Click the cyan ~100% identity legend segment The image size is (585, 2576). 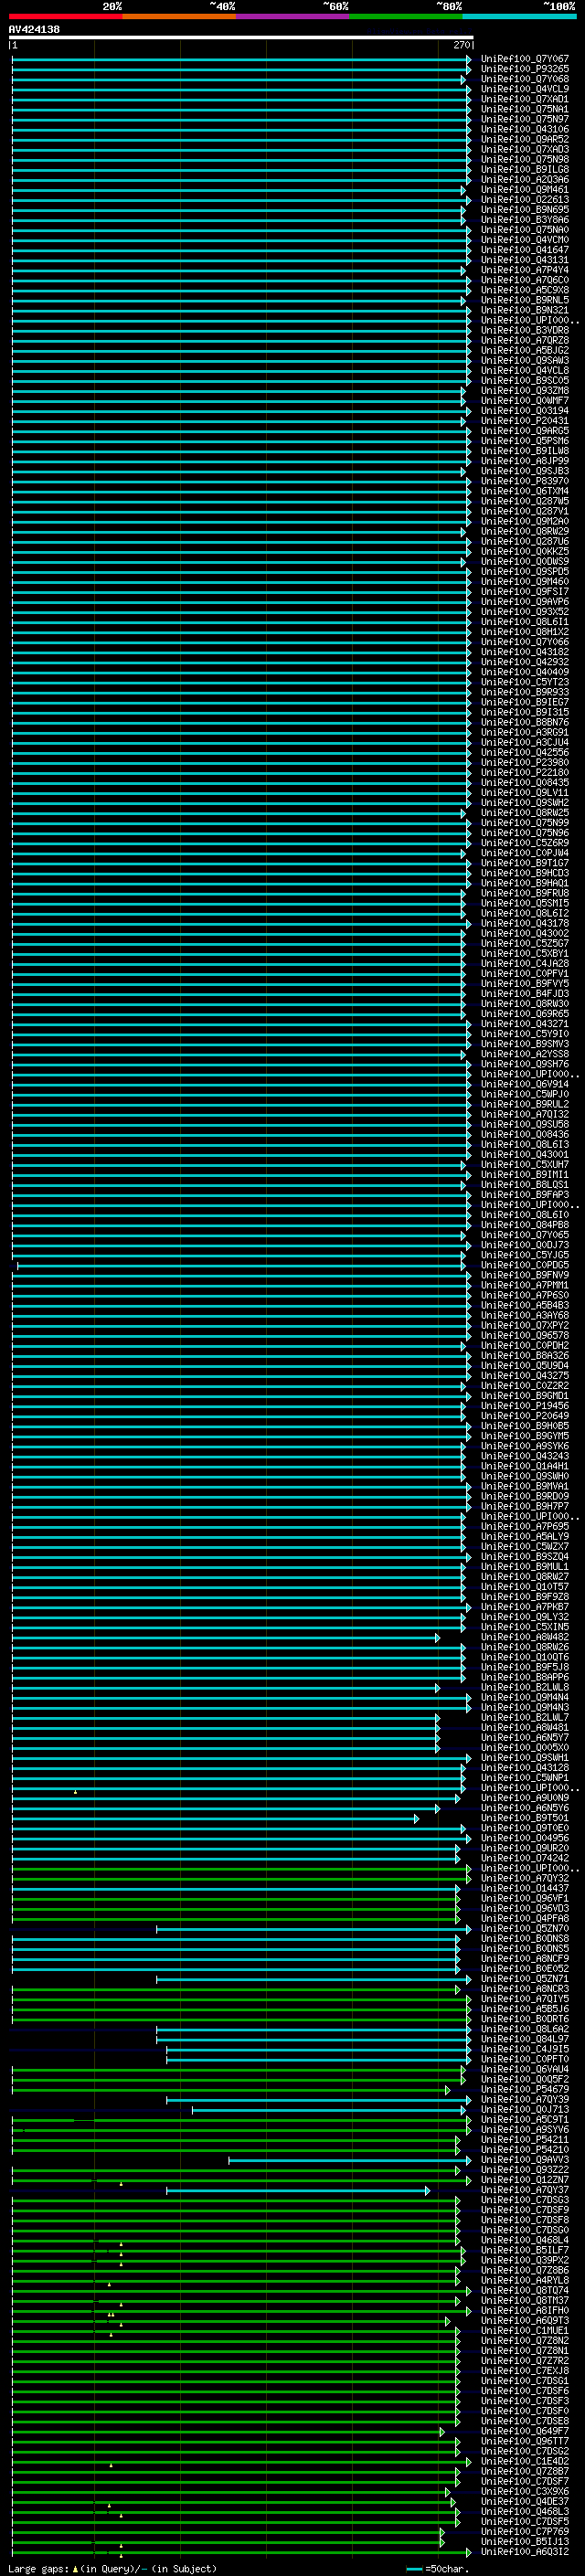(x=519, y=16)
